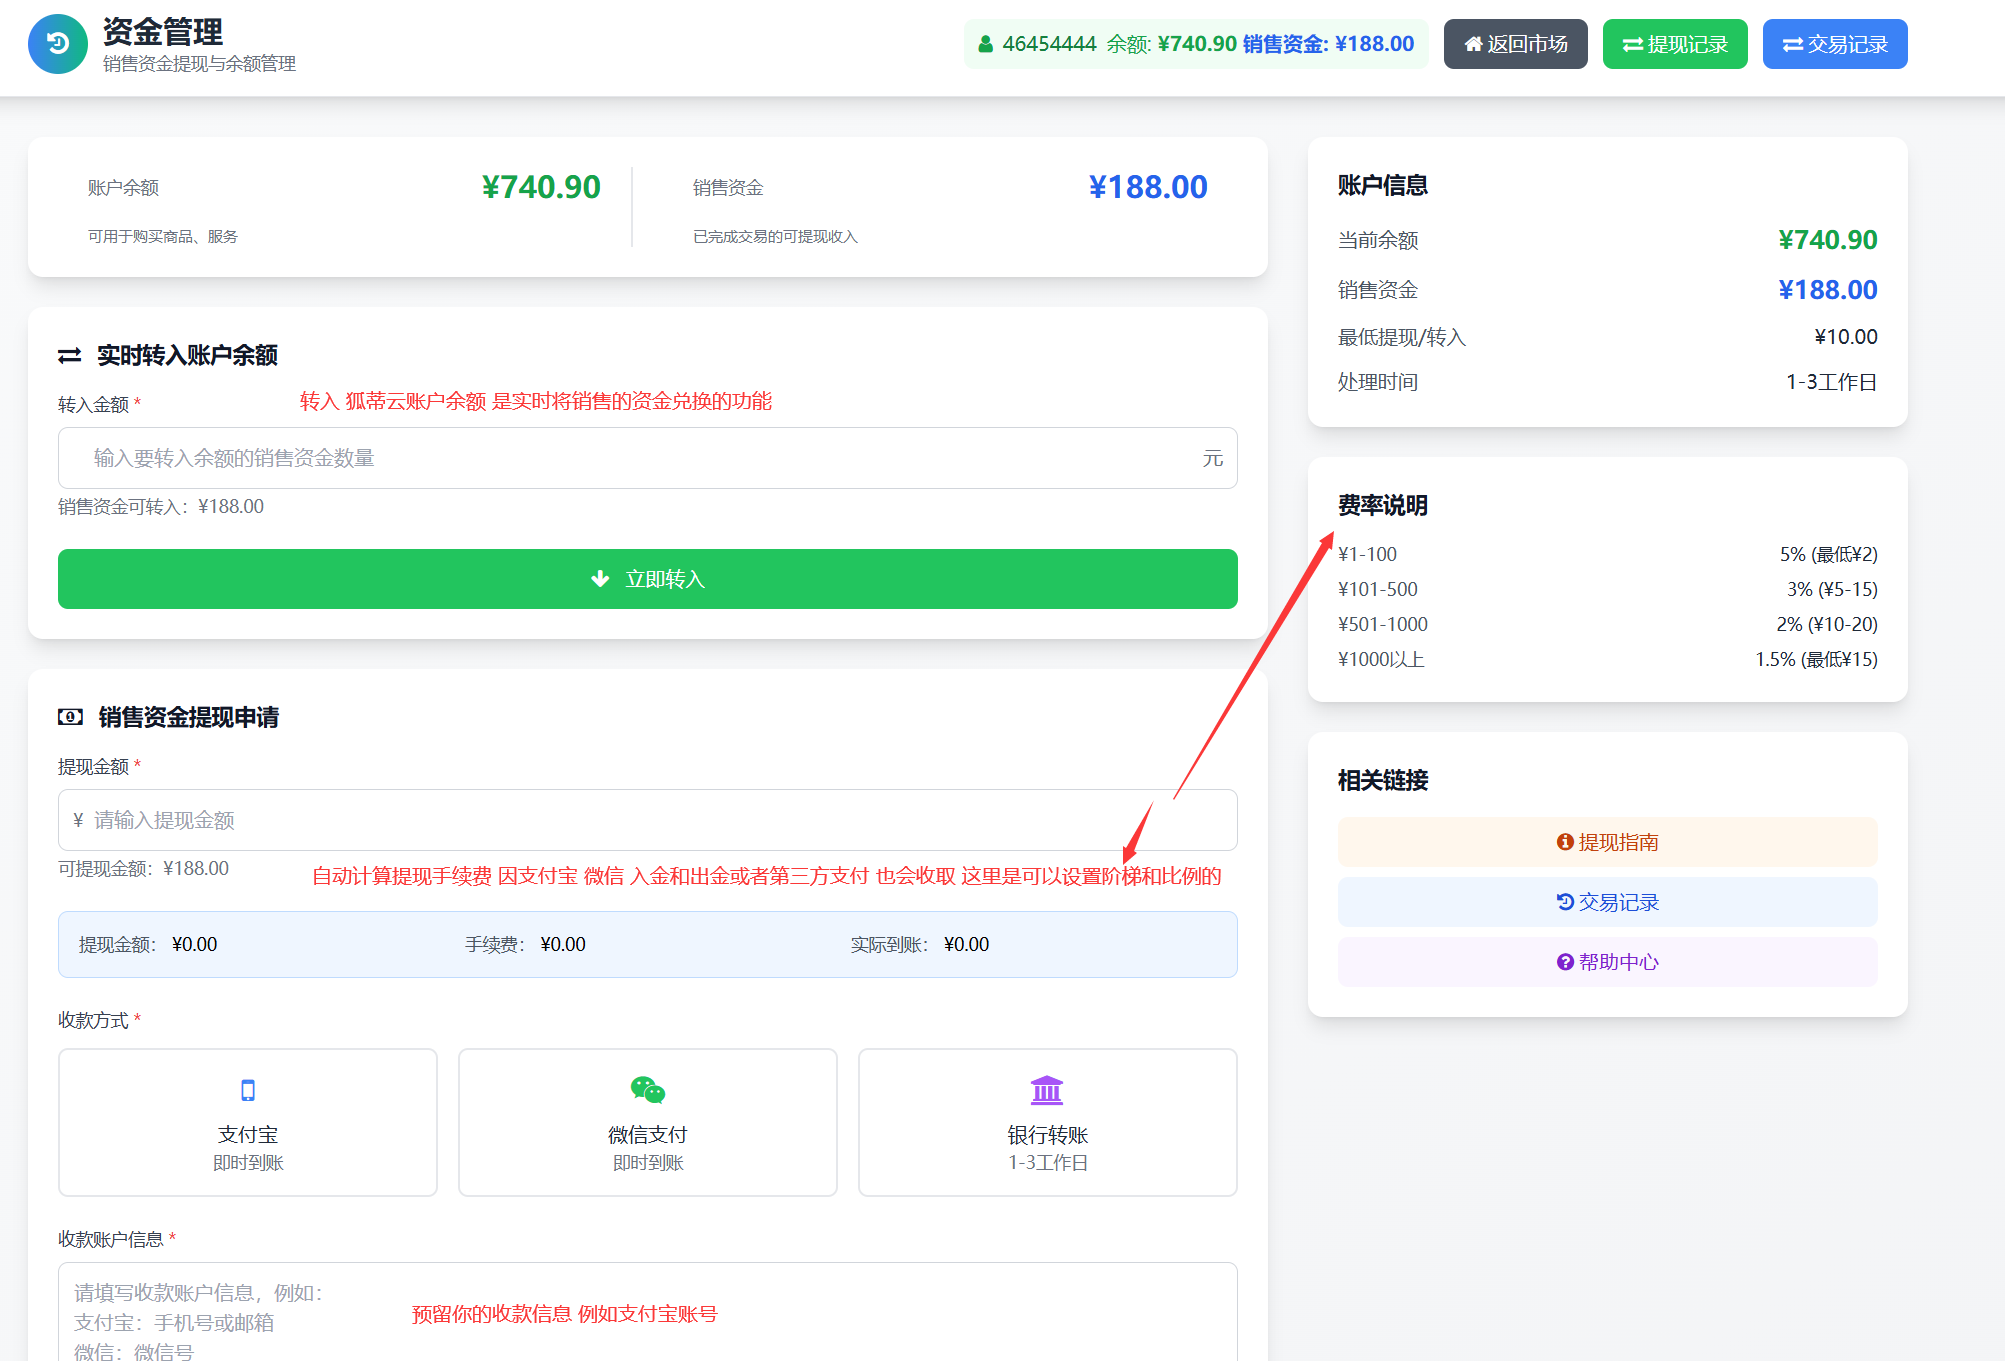
Task: Click the ¥501-1000 fee tier row
Action: tap(1607, 624)
